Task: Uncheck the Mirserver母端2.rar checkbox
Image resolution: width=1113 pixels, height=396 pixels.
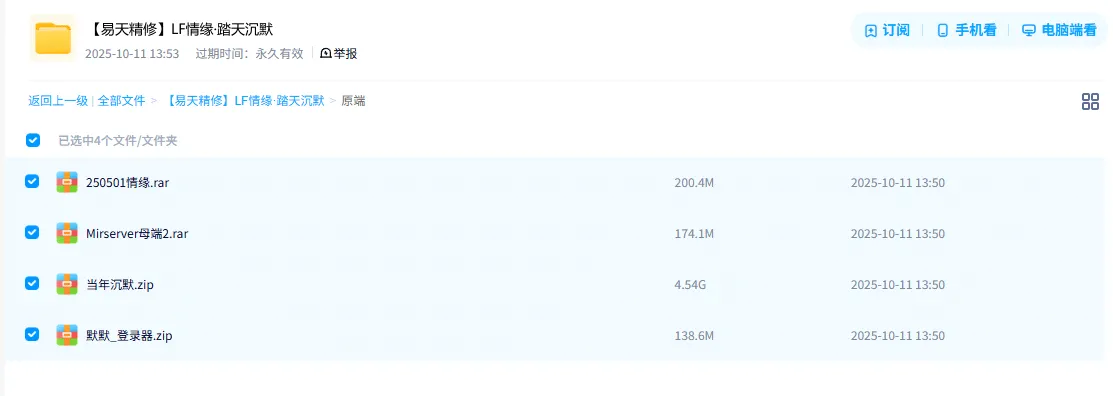Action: tap(32, 232)
